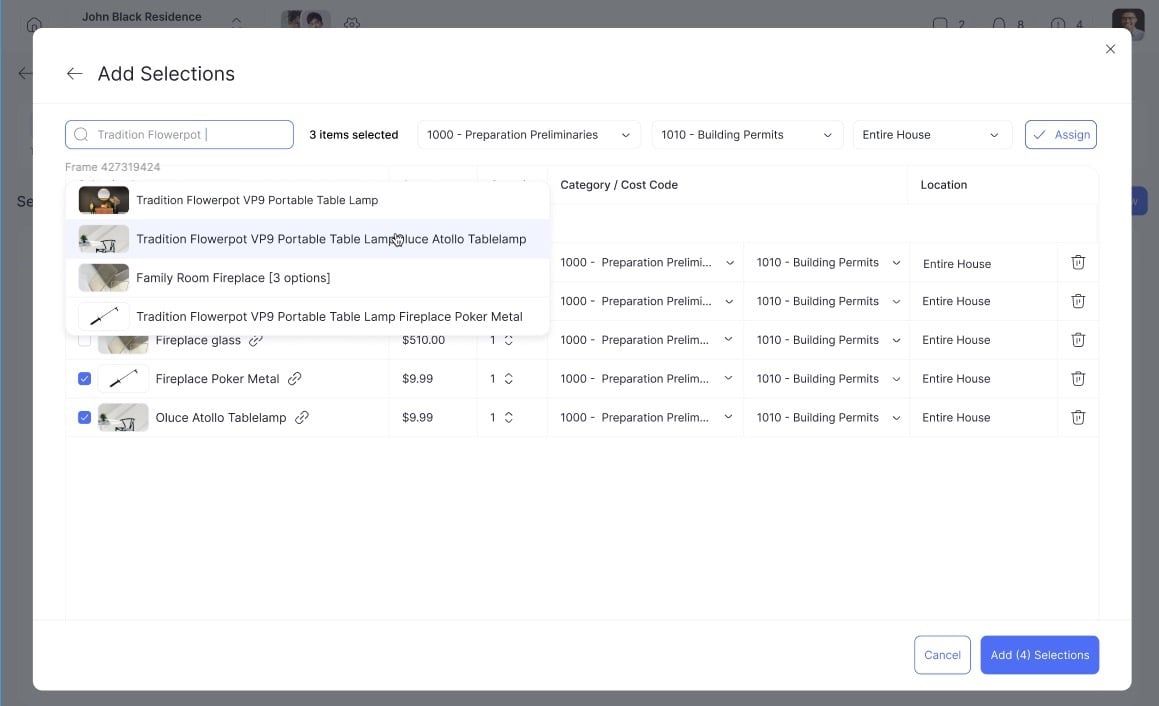Uncheck the Oluce Atollo Tablelamp checkbox
The height and width of the screenshot is (706, 1159).
(84, 417)
